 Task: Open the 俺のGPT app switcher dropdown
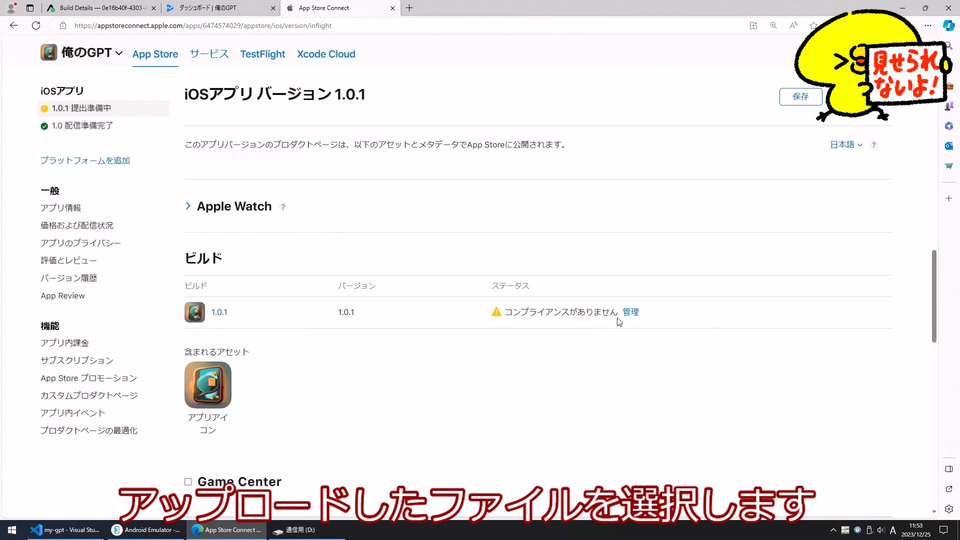90,53
